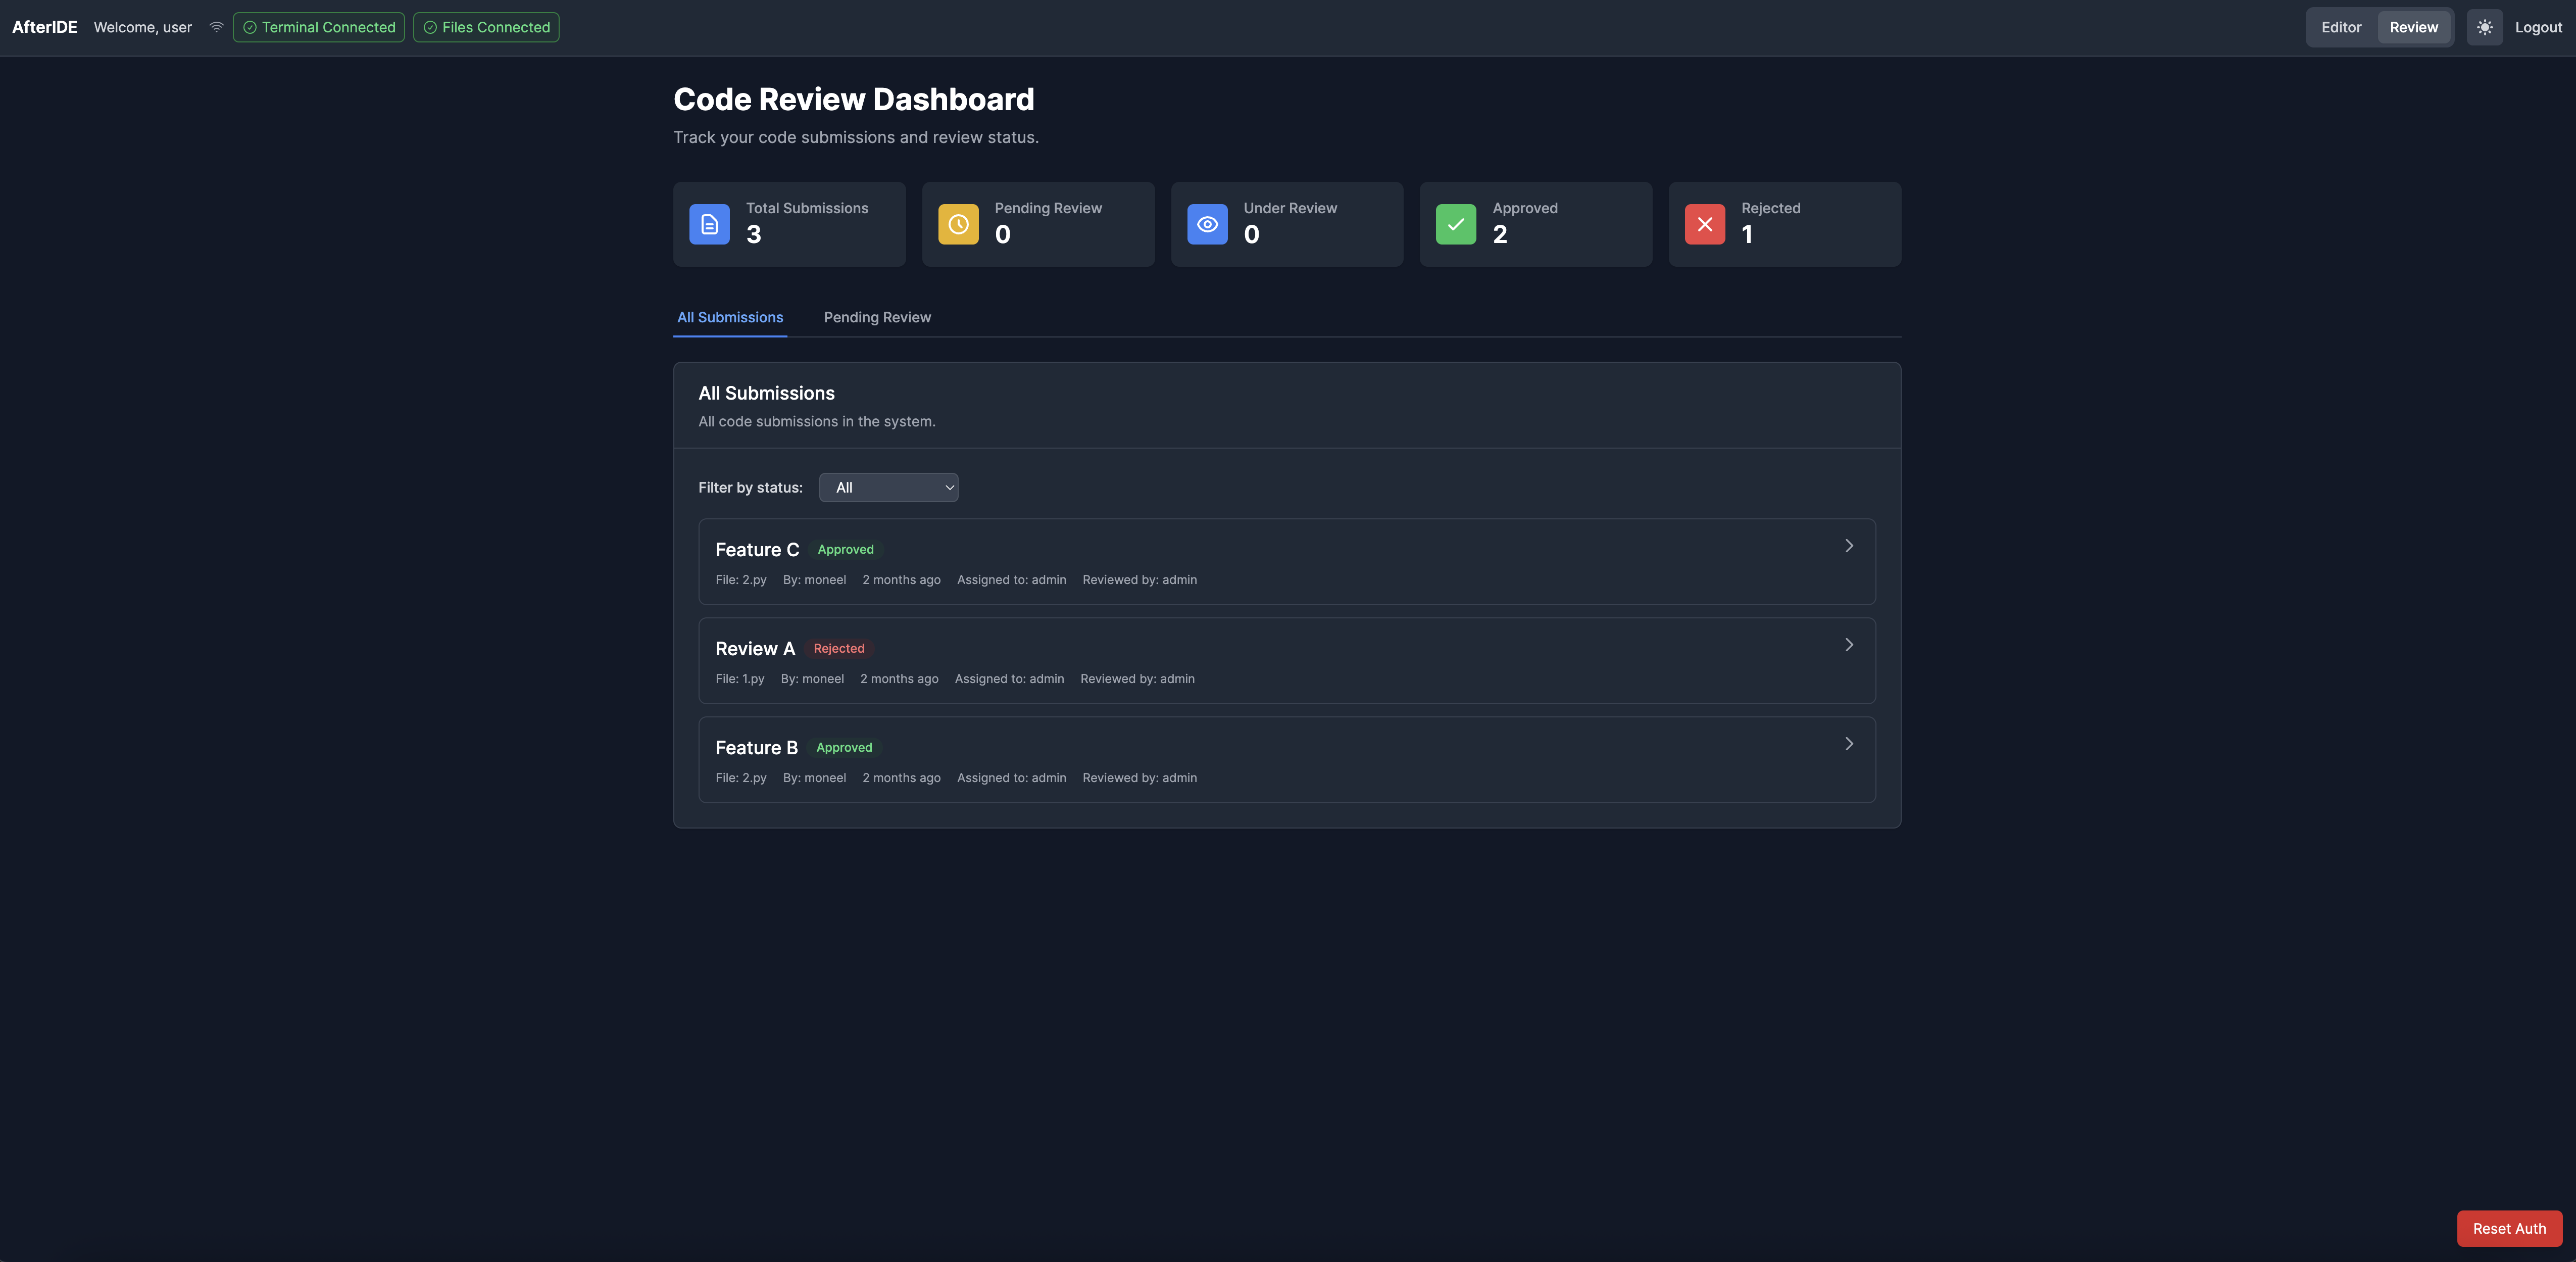Click the AfterIDE logo text
Image resolution: width=2576 pixels, height=1262 pixels.
[44, 27]
